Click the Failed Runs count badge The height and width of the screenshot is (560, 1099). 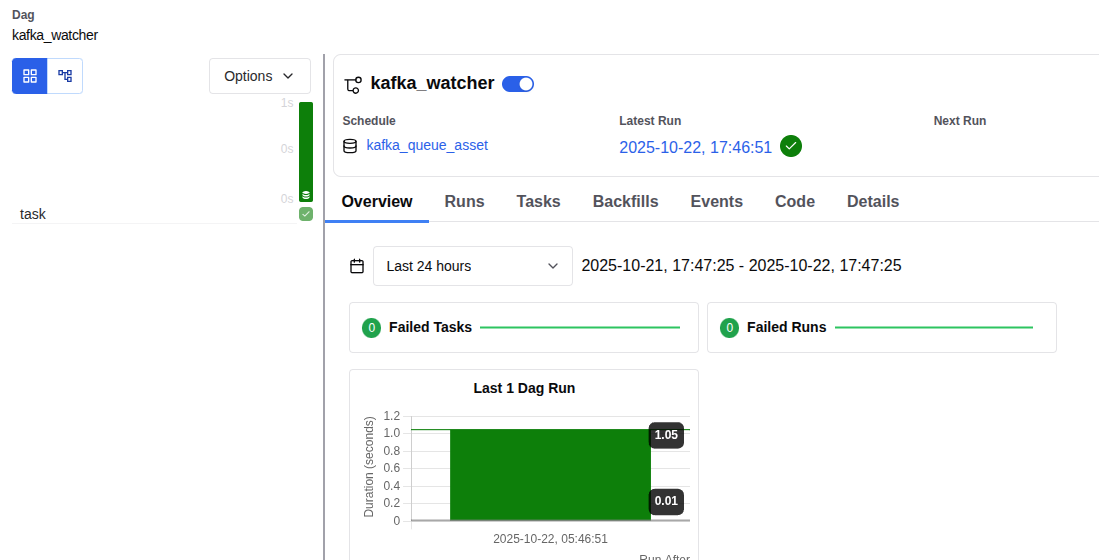pos(729,327)
